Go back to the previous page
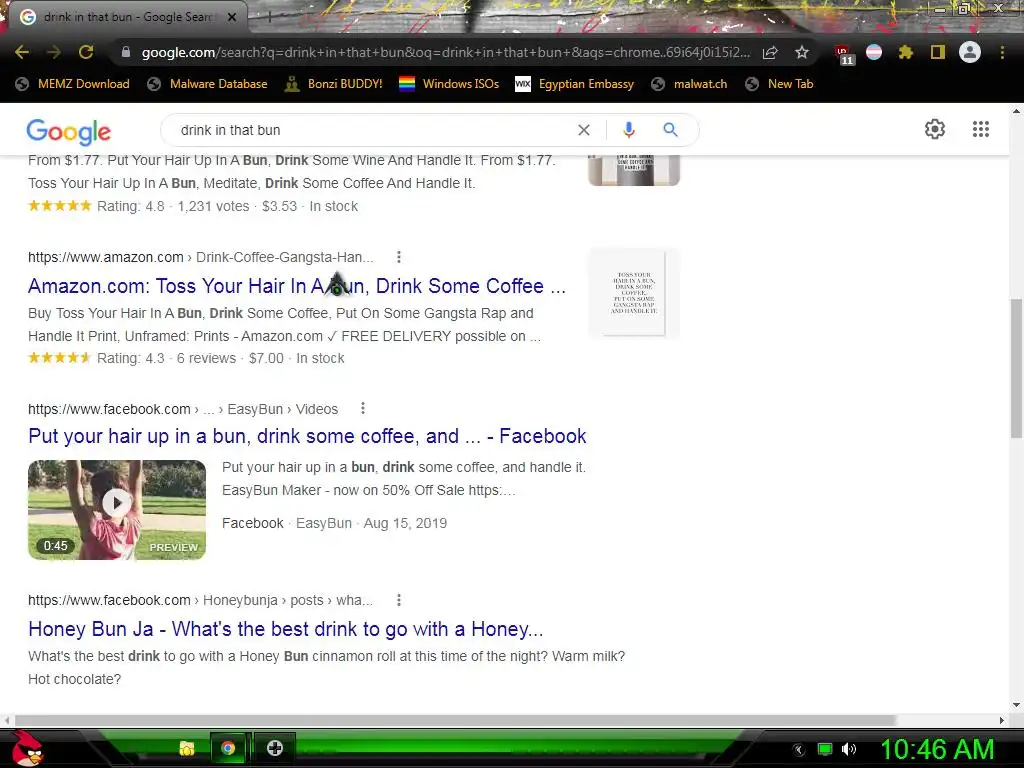This screenshot has width=1024, height=768. pos(22,52)
